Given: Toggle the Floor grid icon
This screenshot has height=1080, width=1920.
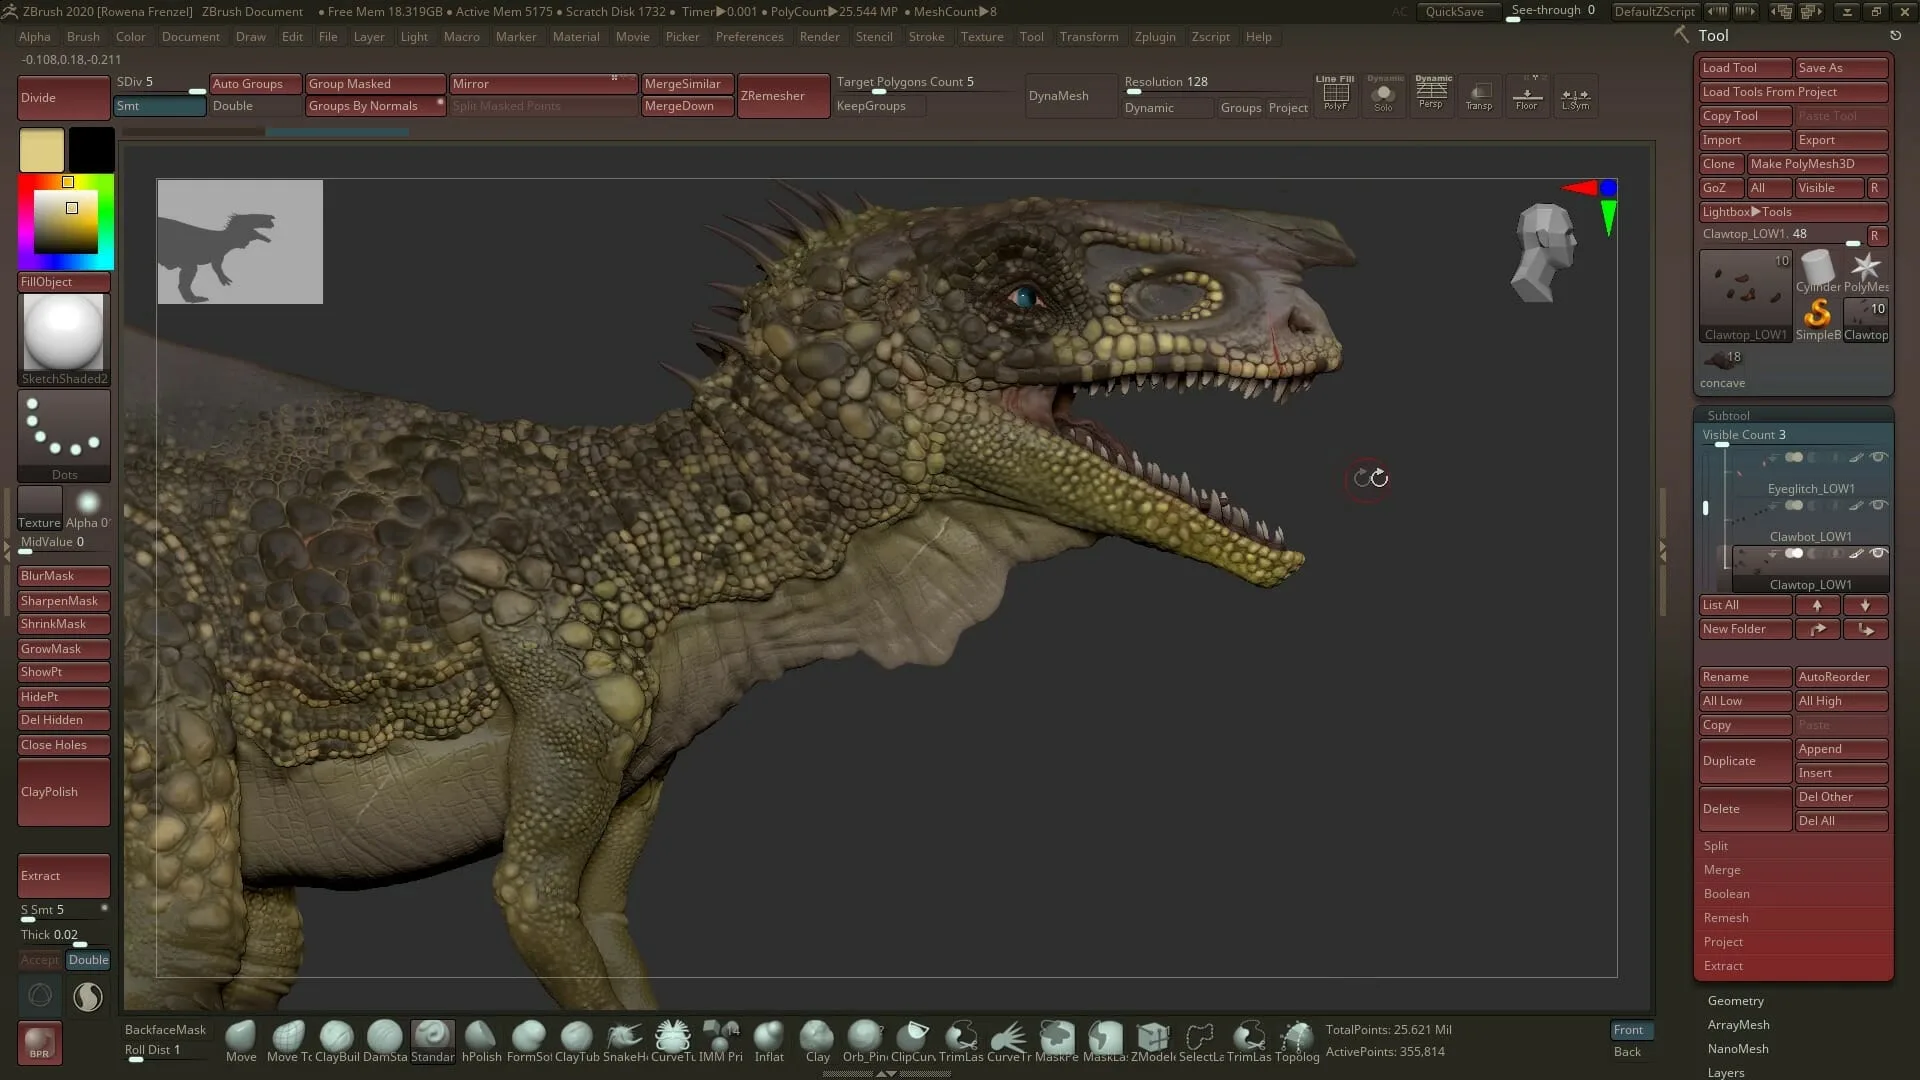Looking at the screenshot, I should 1527,95.
